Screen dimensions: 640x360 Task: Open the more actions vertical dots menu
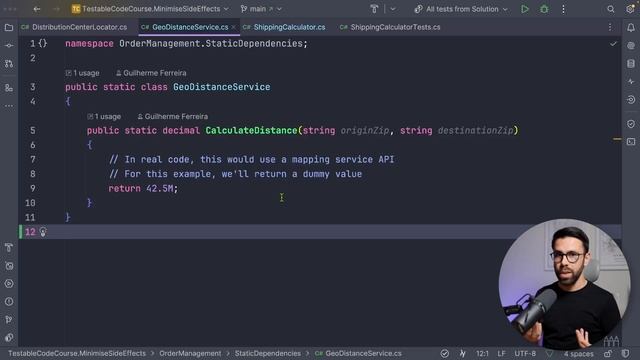pyautogui.click(x=563, y=9)
